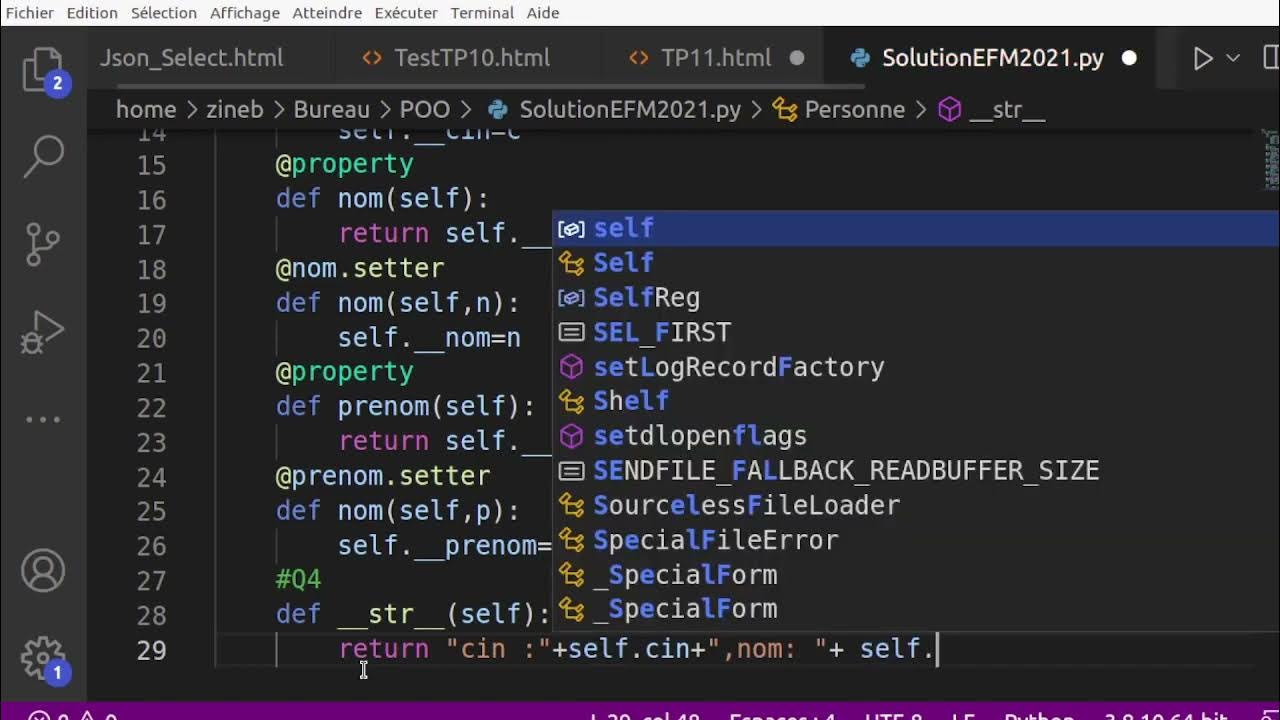Place cursor on 'self.__nom=n' line

pos(429,339)
